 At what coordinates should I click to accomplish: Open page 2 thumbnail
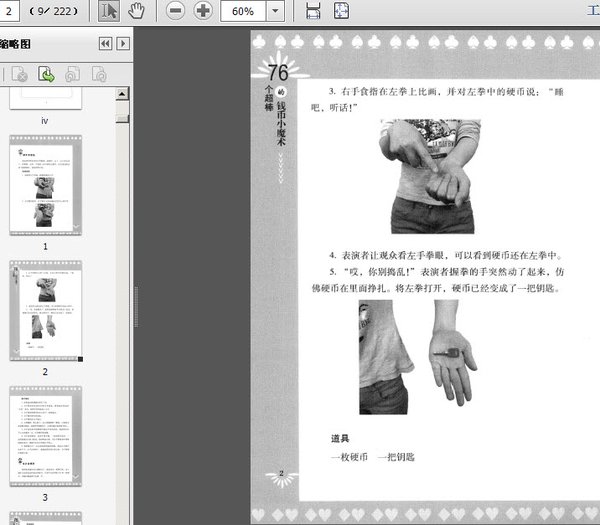[46, 310]
